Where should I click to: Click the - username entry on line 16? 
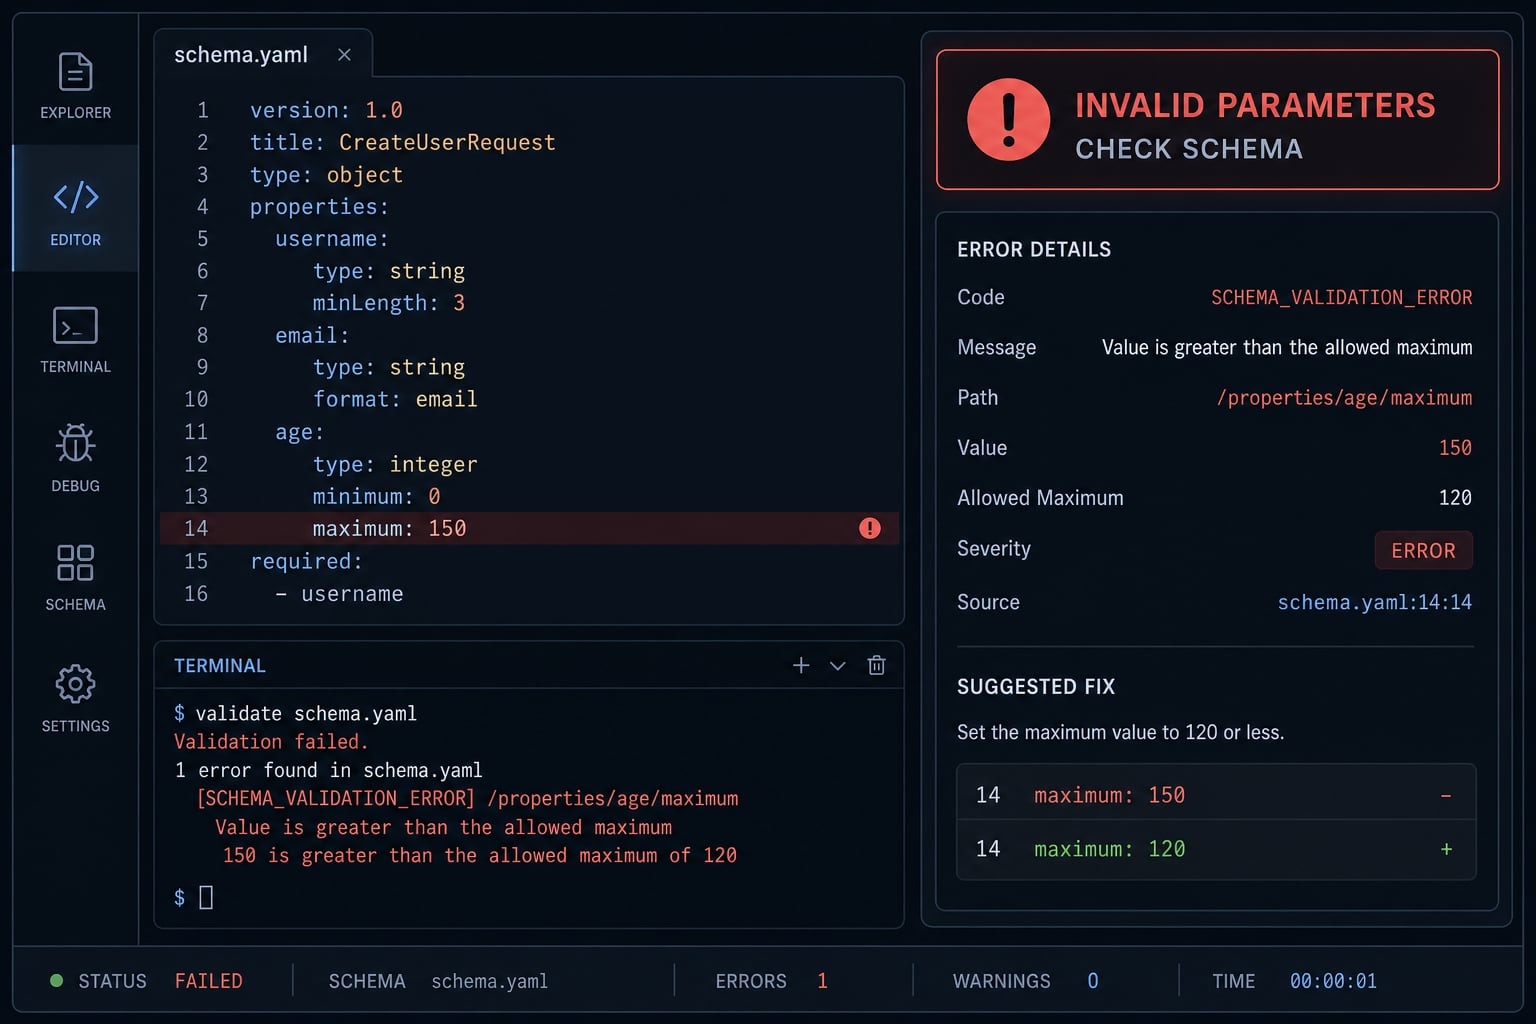339,594
